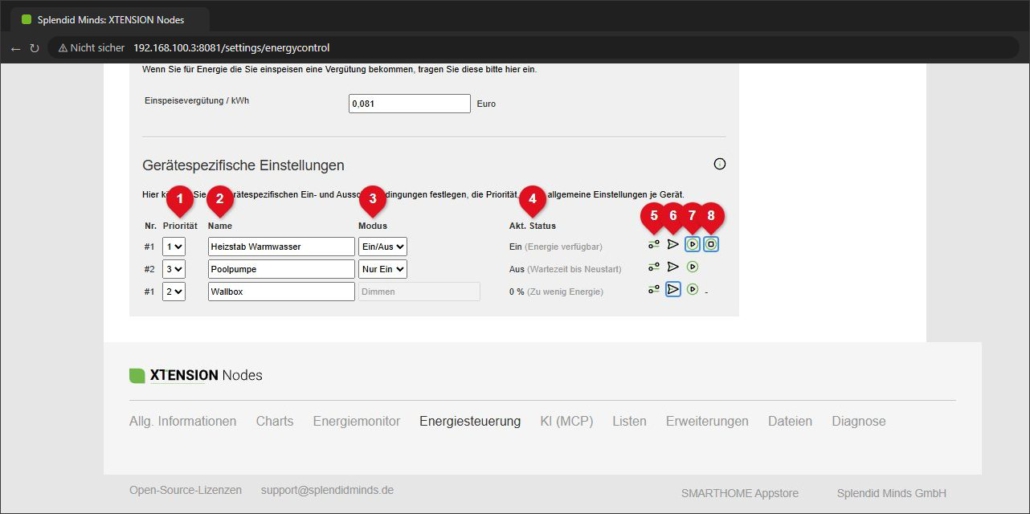Click '0 % (Zu wenig Energie)' status text
Viewport: 1030px width, 514px height.
click(556, 291)
